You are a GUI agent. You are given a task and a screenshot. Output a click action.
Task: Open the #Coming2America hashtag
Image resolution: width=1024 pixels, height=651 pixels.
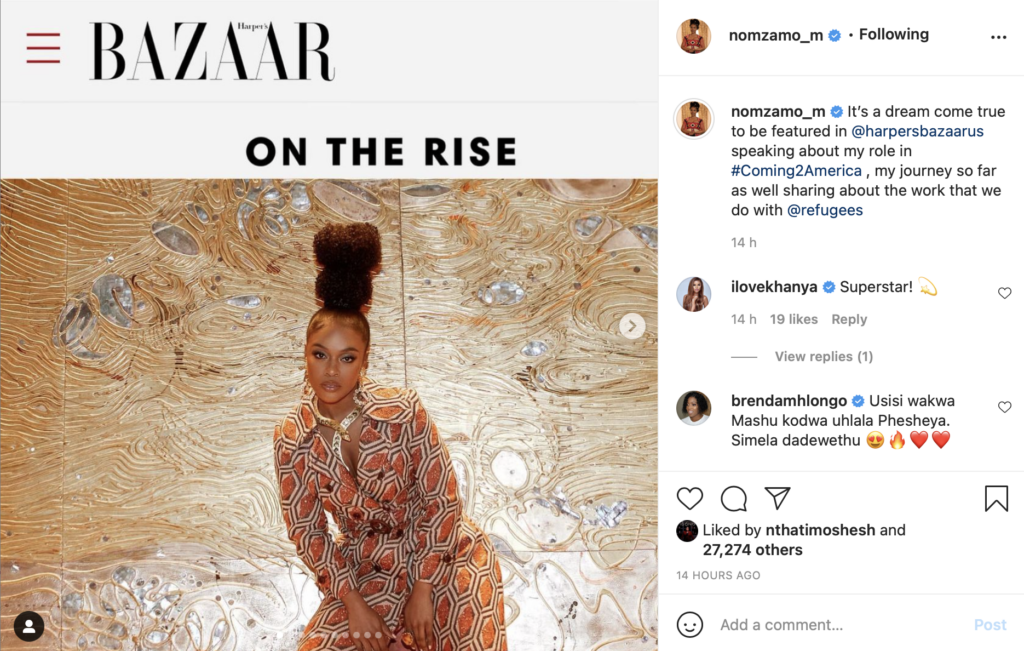point(796,171)
